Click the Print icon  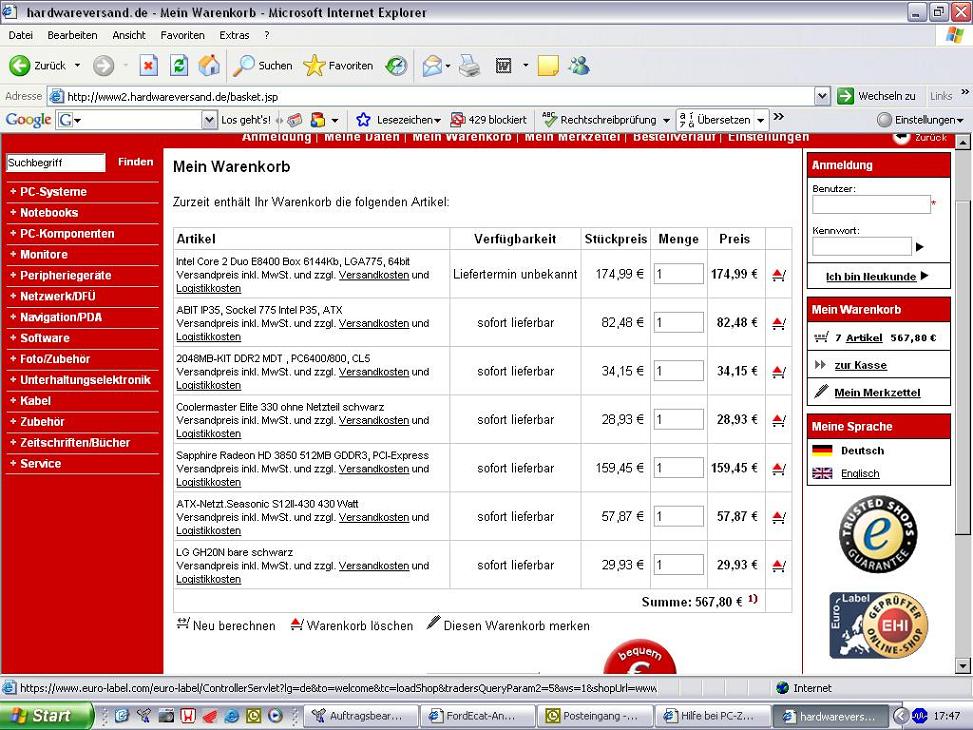pos(470,65)
